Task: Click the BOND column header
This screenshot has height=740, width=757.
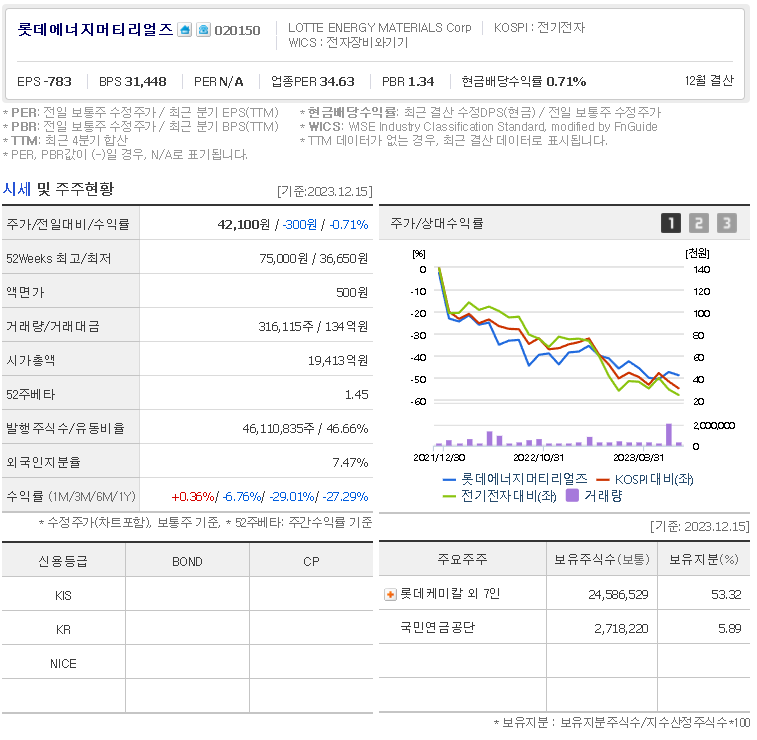Action: 187,561
